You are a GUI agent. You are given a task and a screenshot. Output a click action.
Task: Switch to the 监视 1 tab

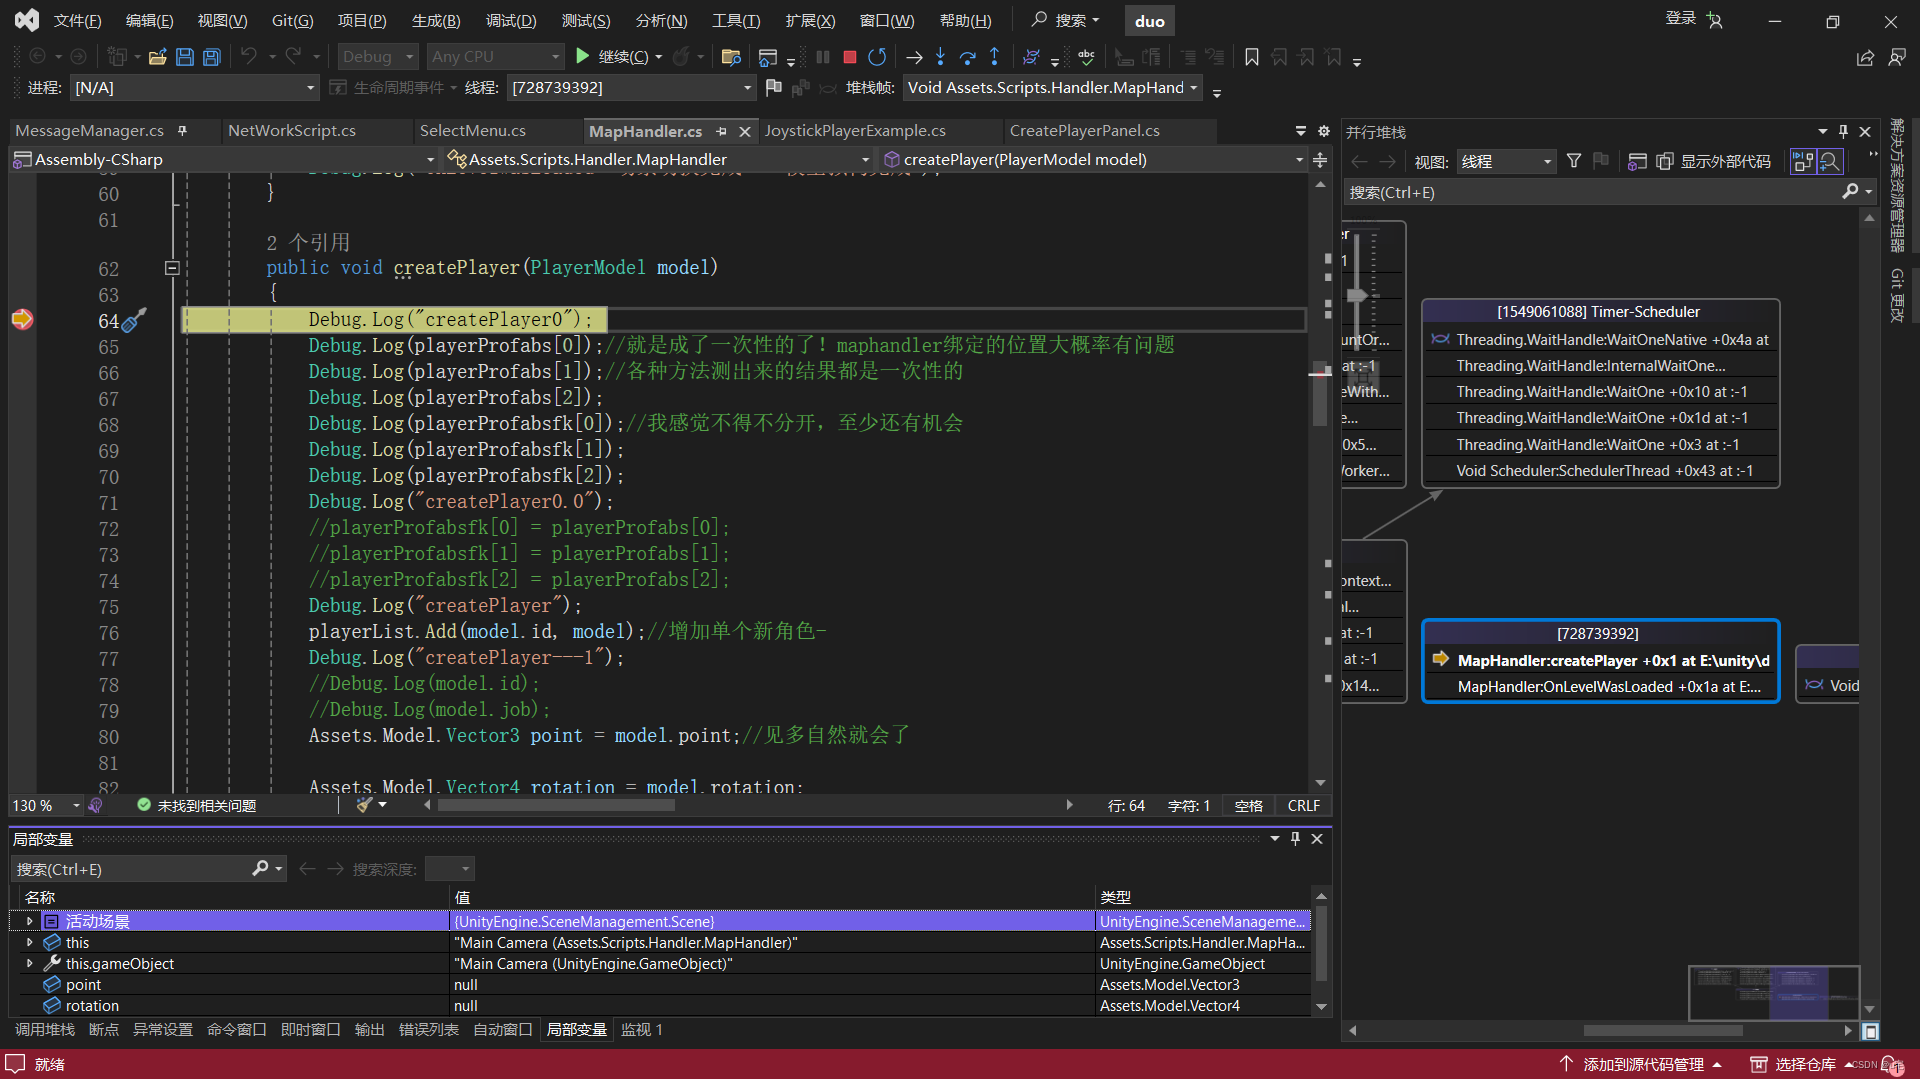click(x=642, y=1029)
